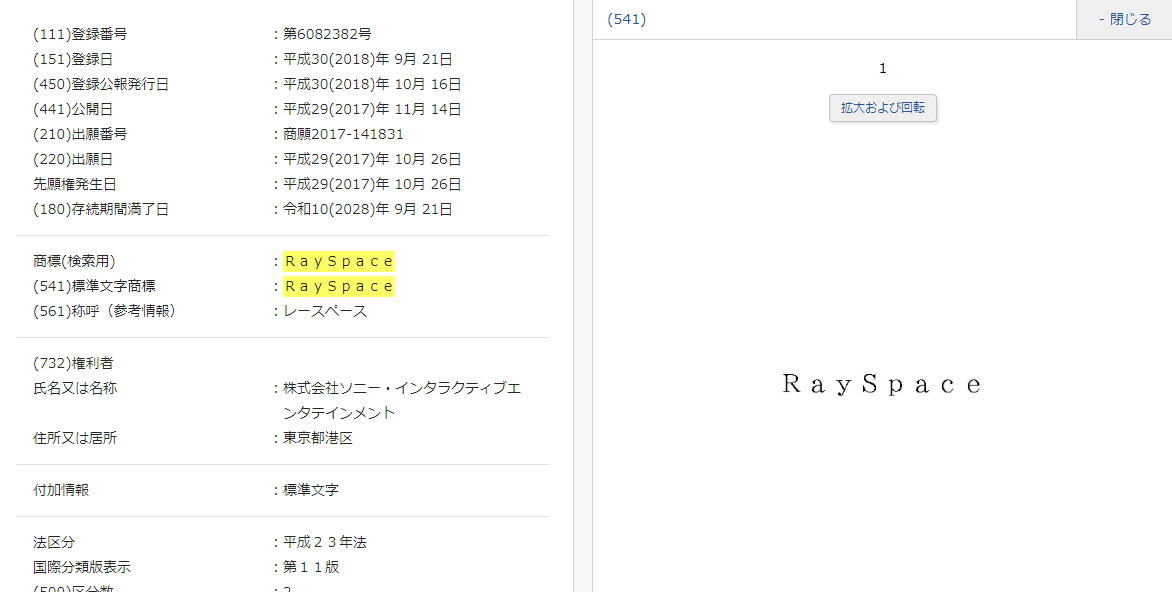Viewport: 1172px width, 592px height.
Task: Click the (111)登録番号 label
Action: pos(80,34)
